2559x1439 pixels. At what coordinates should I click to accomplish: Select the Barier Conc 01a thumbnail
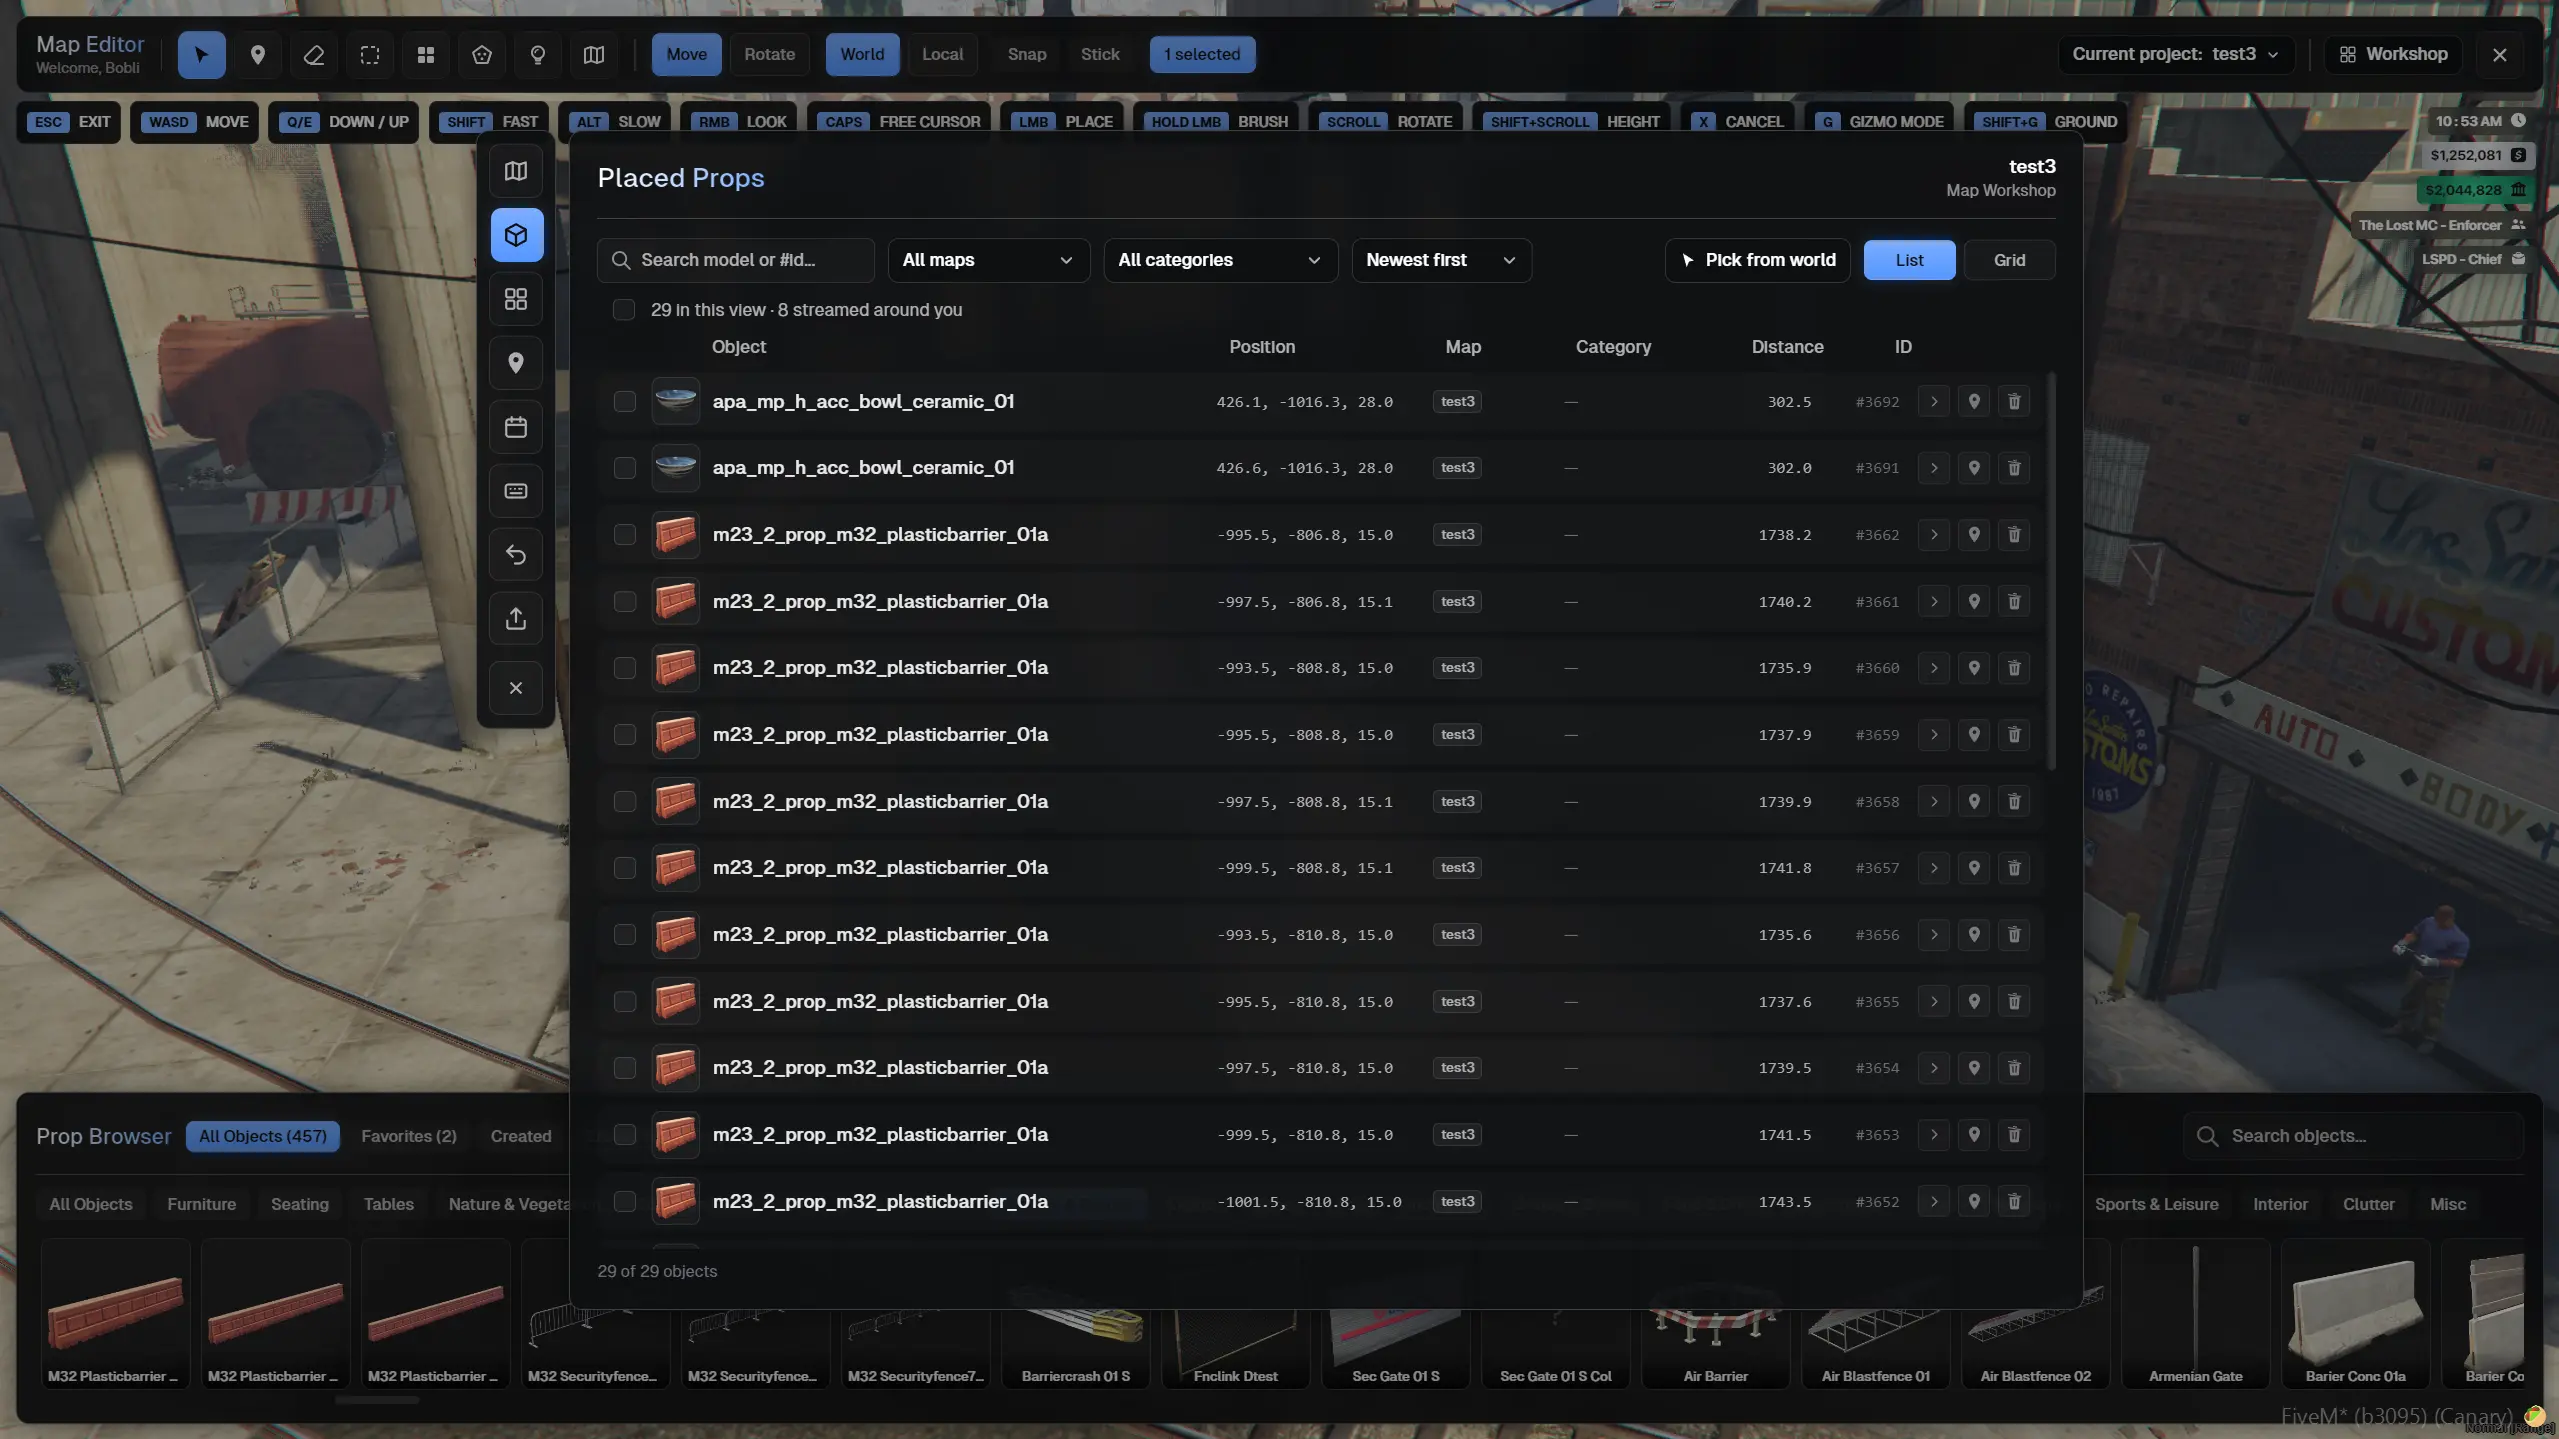[2355, 1313]
